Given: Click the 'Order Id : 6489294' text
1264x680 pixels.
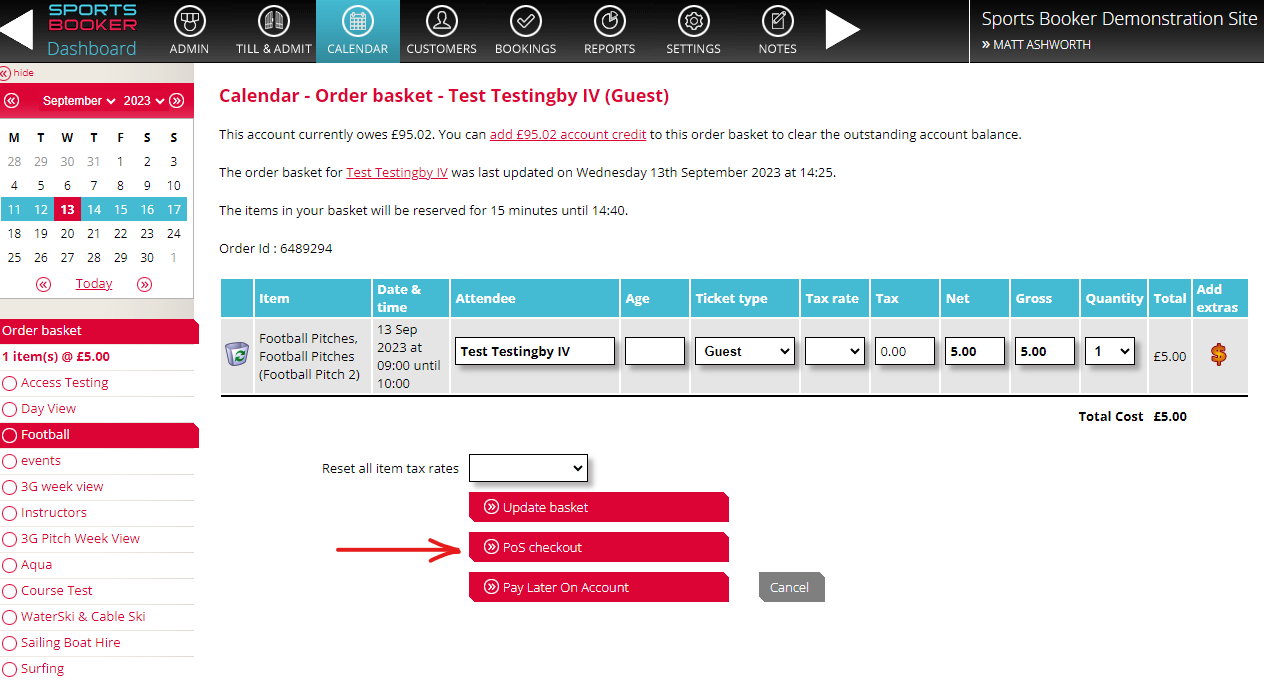Looking at the screenshot, I should click(x=276, y=248).
